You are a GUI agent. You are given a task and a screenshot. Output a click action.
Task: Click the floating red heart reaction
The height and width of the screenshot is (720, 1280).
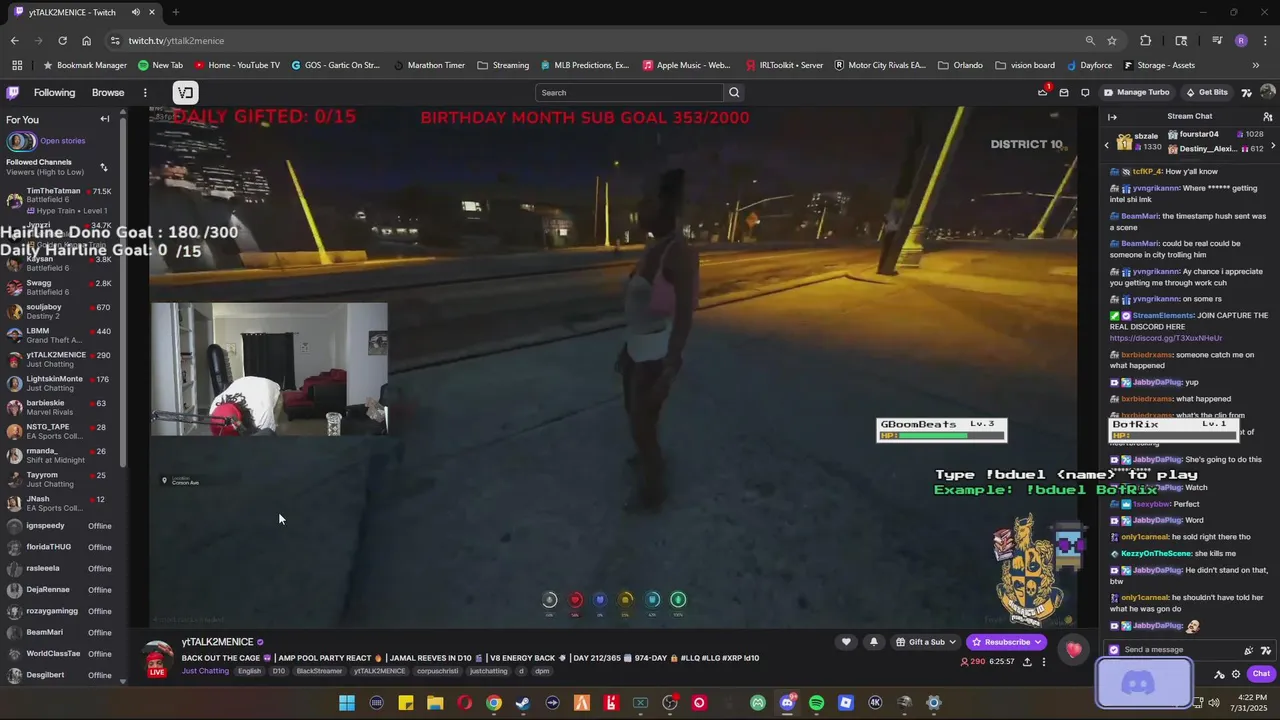click(1074, 650)
